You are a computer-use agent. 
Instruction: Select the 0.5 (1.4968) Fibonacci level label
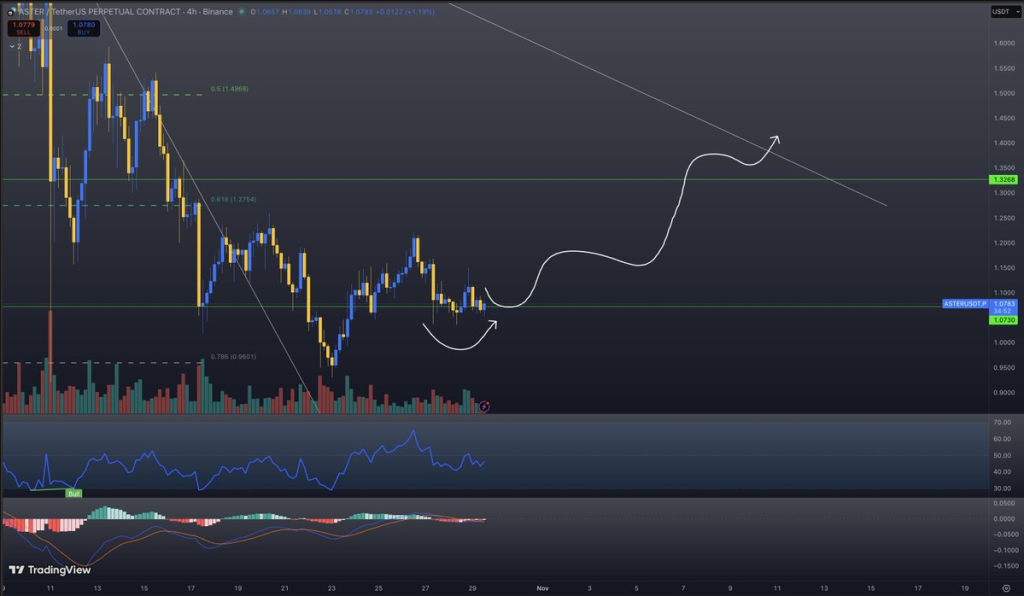pyautogui.click(x=229, y=89)
